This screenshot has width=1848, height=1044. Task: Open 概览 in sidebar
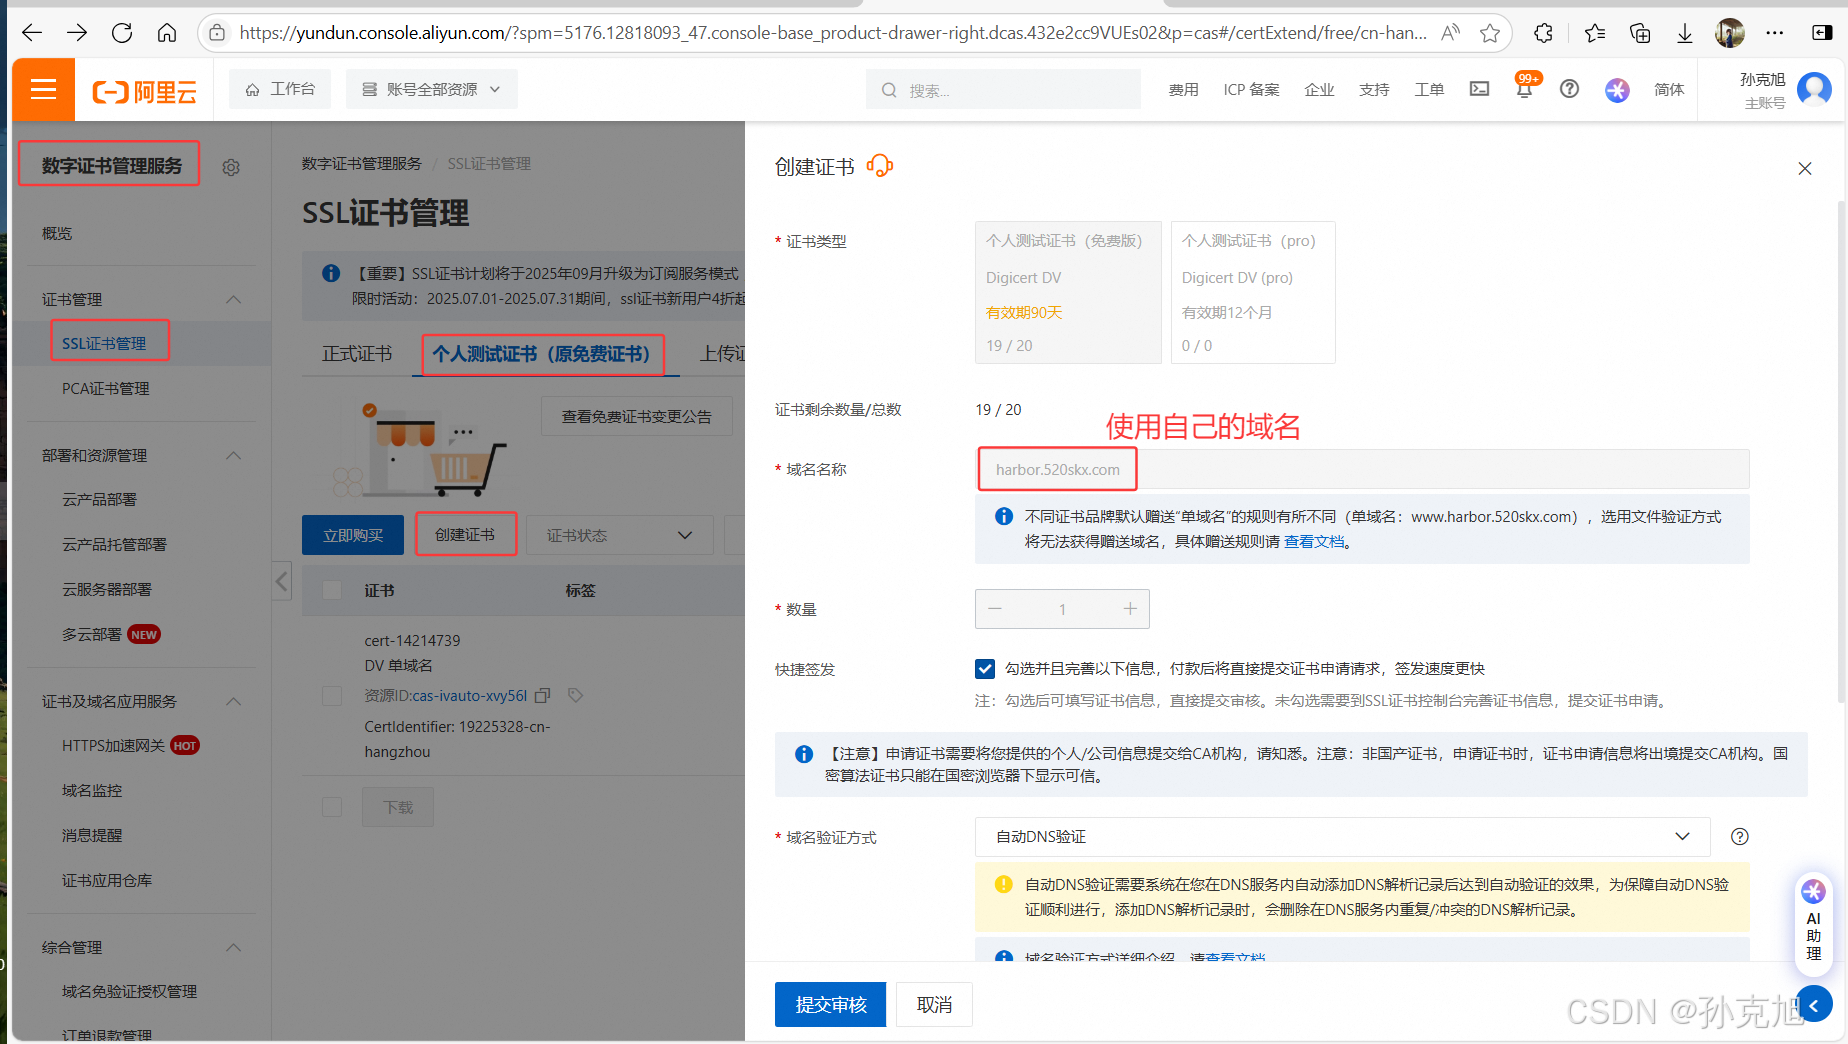[57, 233]
